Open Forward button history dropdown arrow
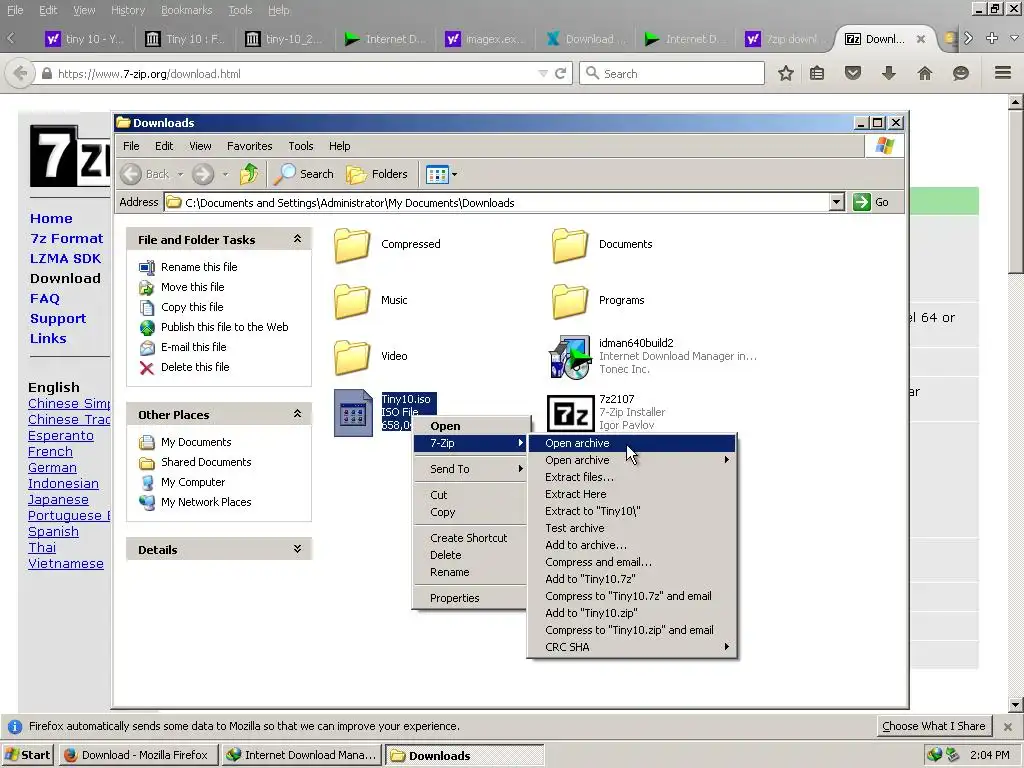The image size is (1024, 768). (225, 174)
